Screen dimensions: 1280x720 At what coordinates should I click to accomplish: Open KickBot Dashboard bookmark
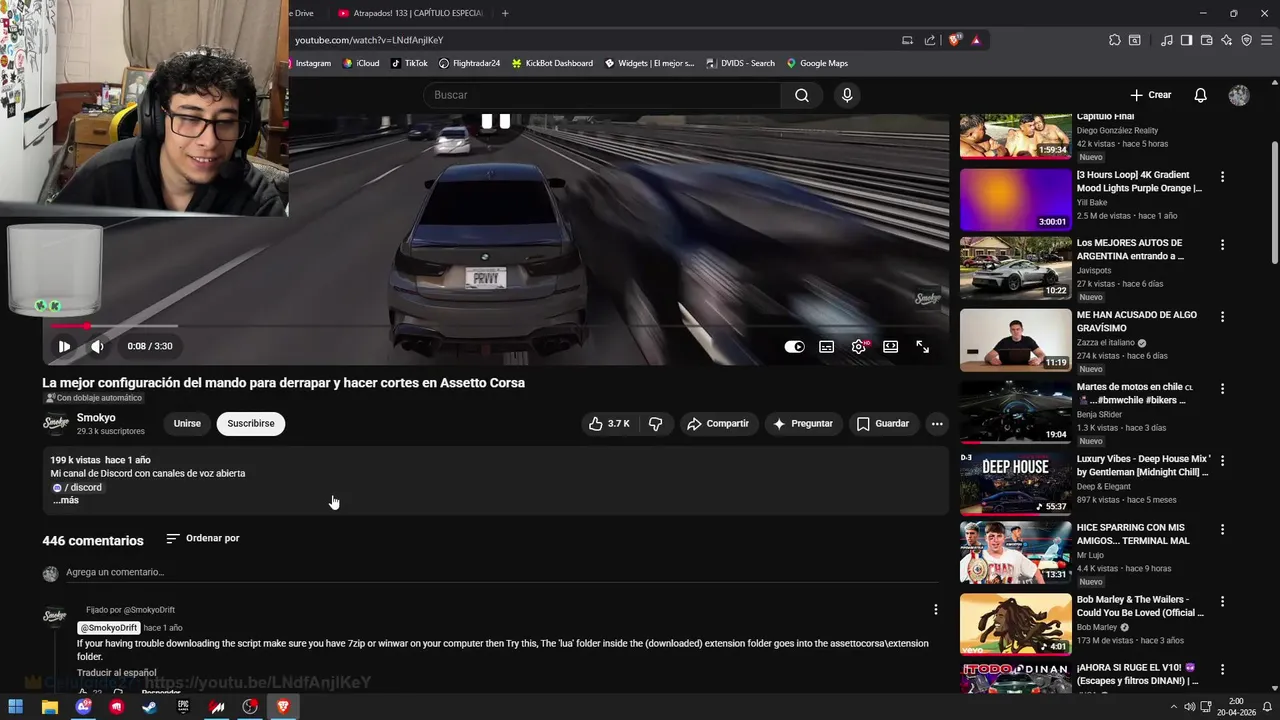(552, 63)
